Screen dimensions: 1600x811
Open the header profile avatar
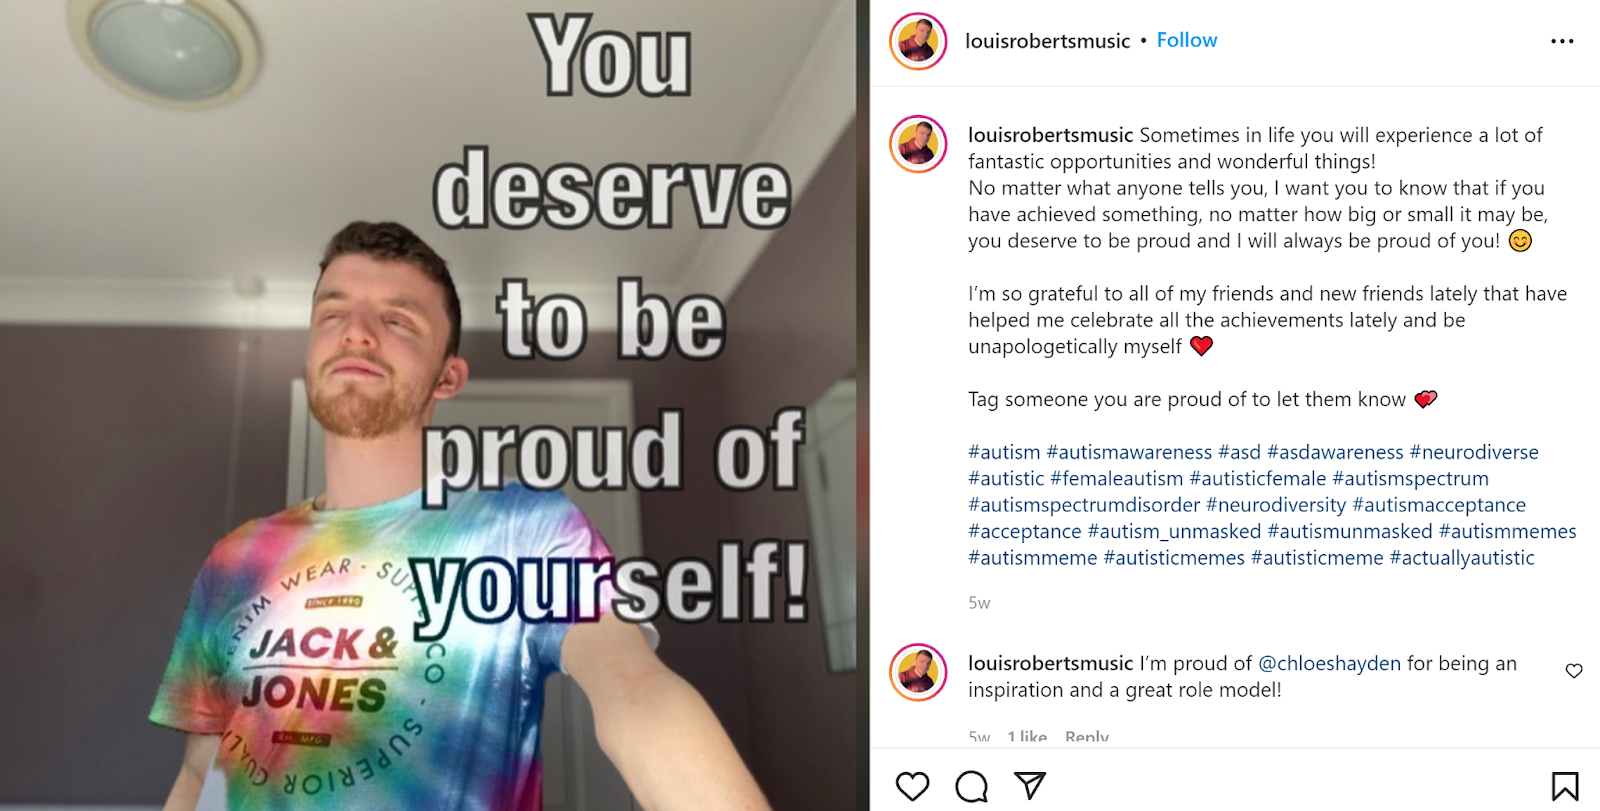[918, 41]
